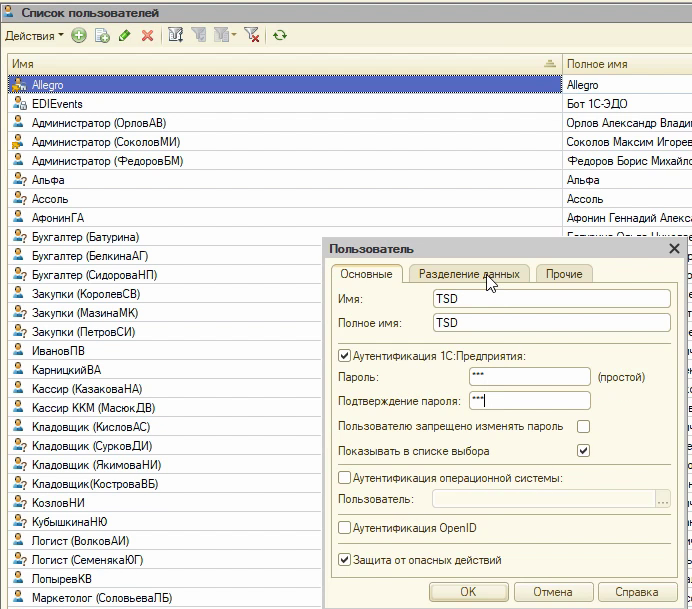Click the Clear filter icon
The image size is (692, 609).
click(x=252, y=35)
